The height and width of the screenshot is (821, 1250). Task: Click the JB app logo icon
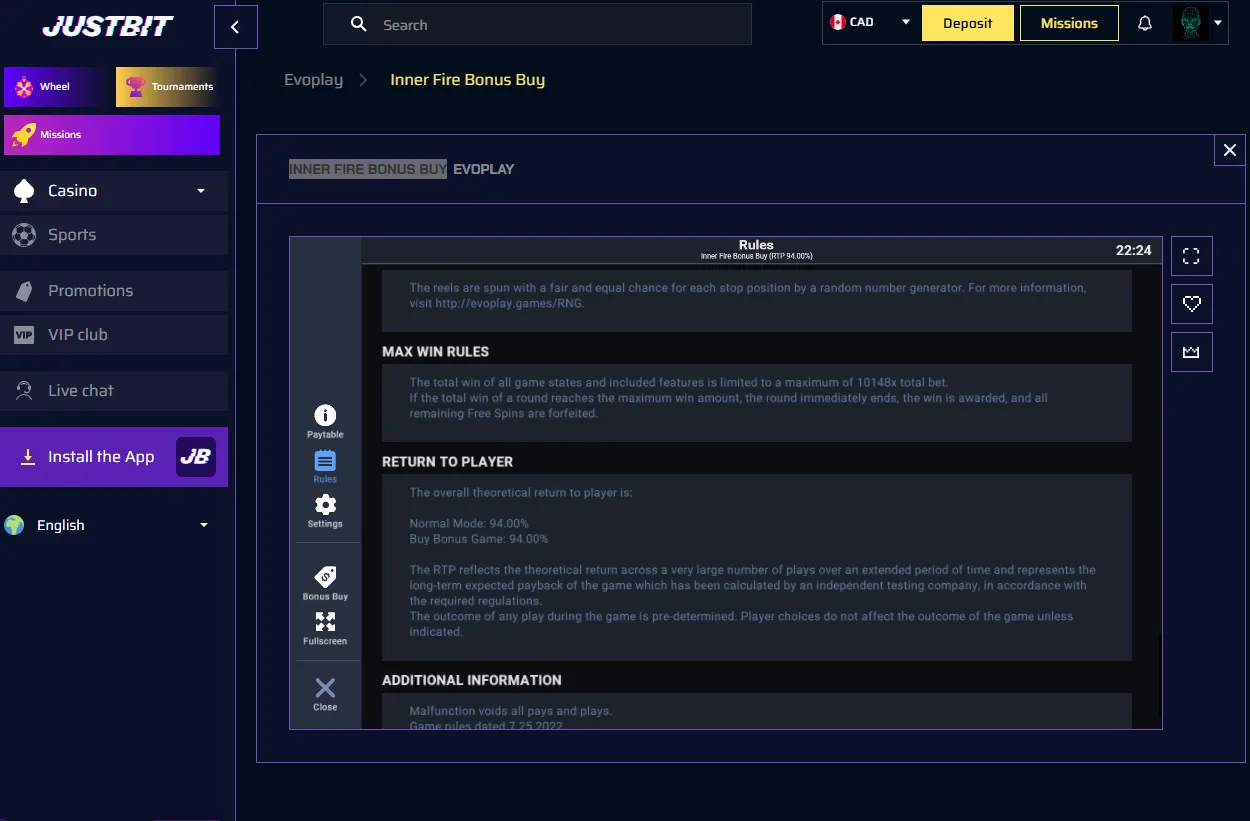click(196, 457)
